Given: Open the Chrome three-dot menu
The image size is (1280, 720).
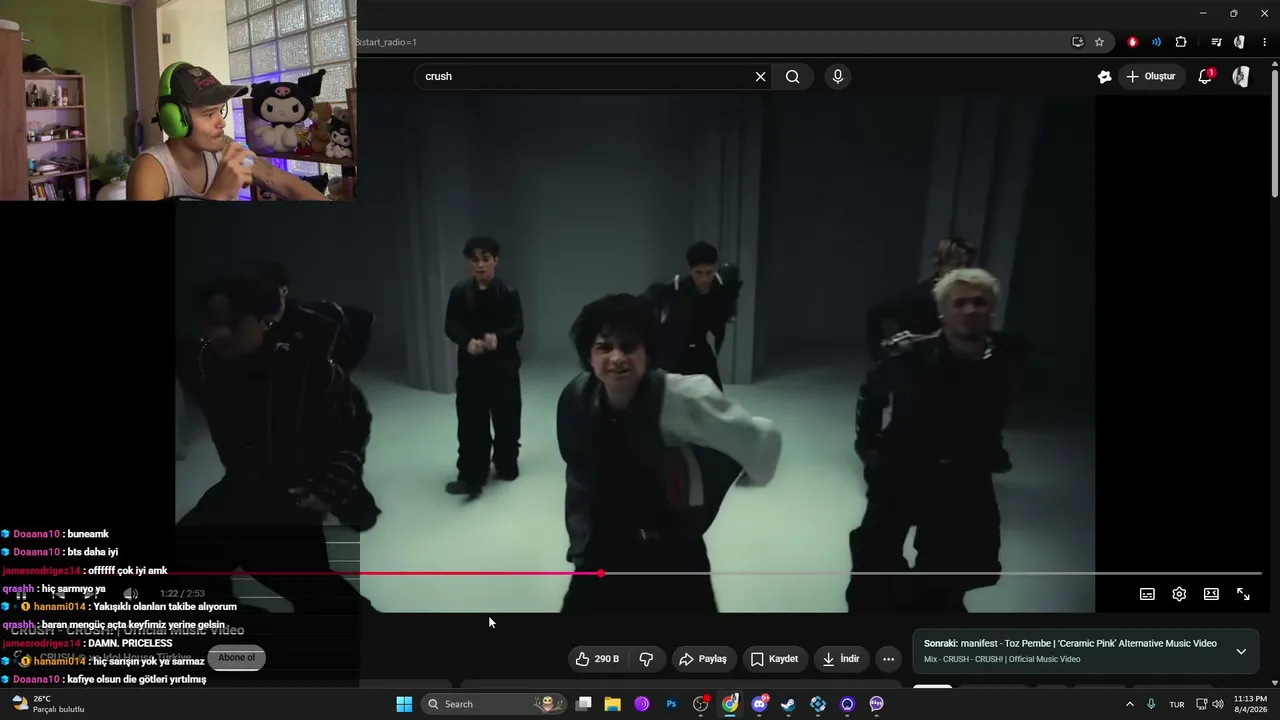Looking at the screenshot, I should [1265, 42].
